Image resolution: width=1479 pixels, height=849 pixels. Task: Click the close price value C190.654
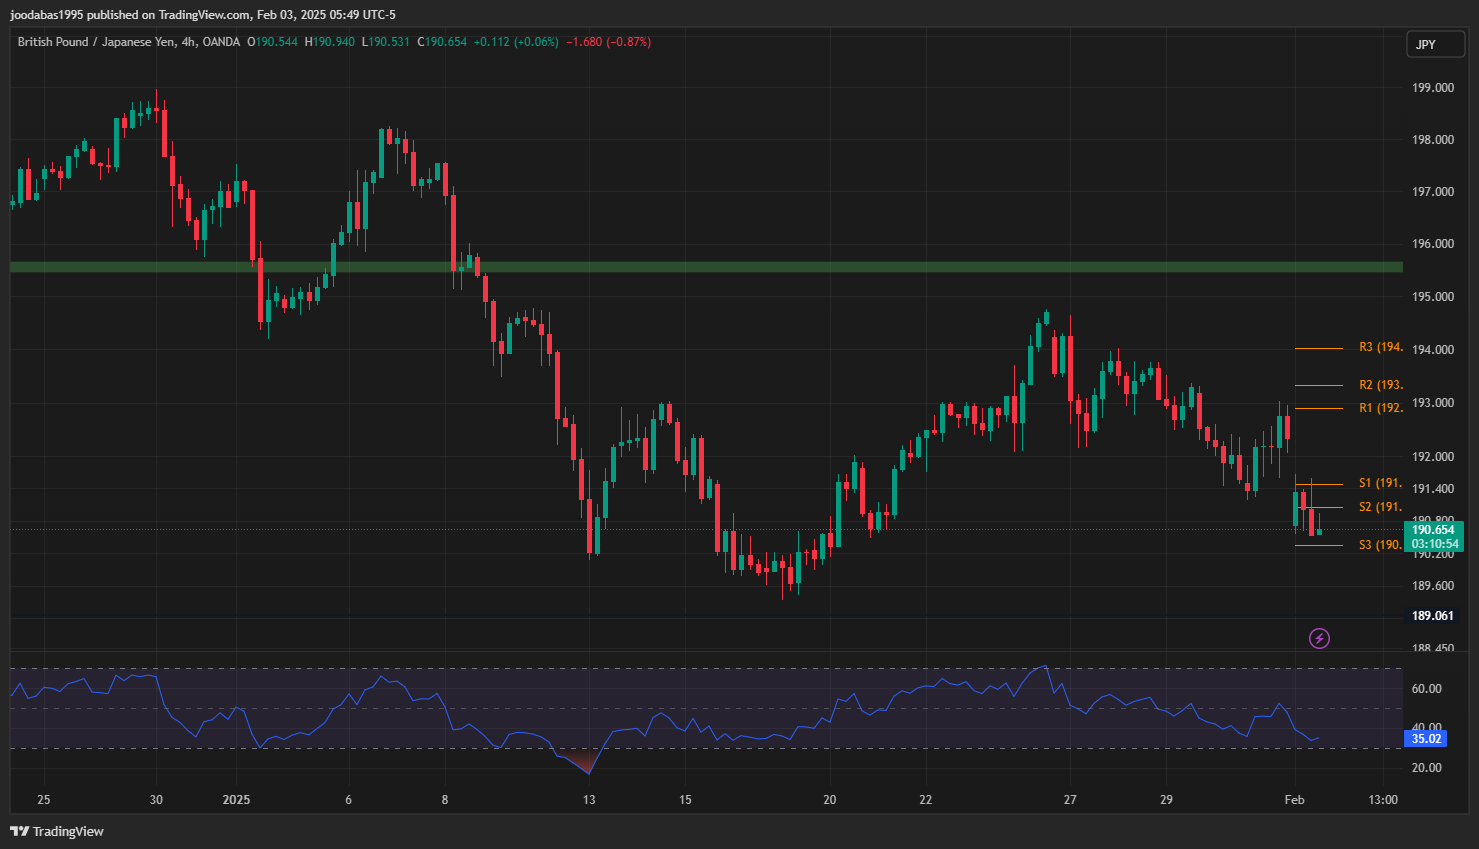pyautogui.click(x=442, y=42)
